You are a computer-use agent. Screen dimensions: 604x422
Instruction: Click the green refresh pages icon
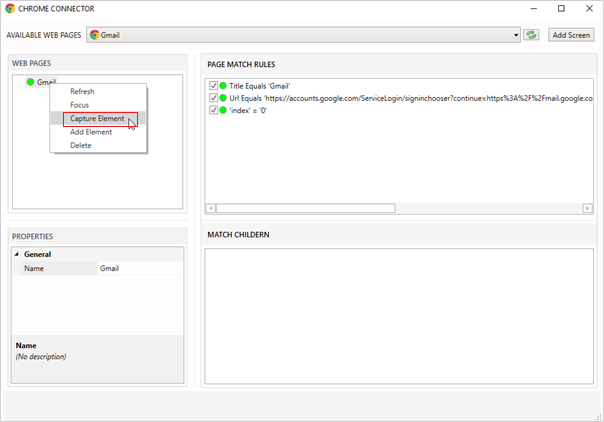(x=531, y=35)
